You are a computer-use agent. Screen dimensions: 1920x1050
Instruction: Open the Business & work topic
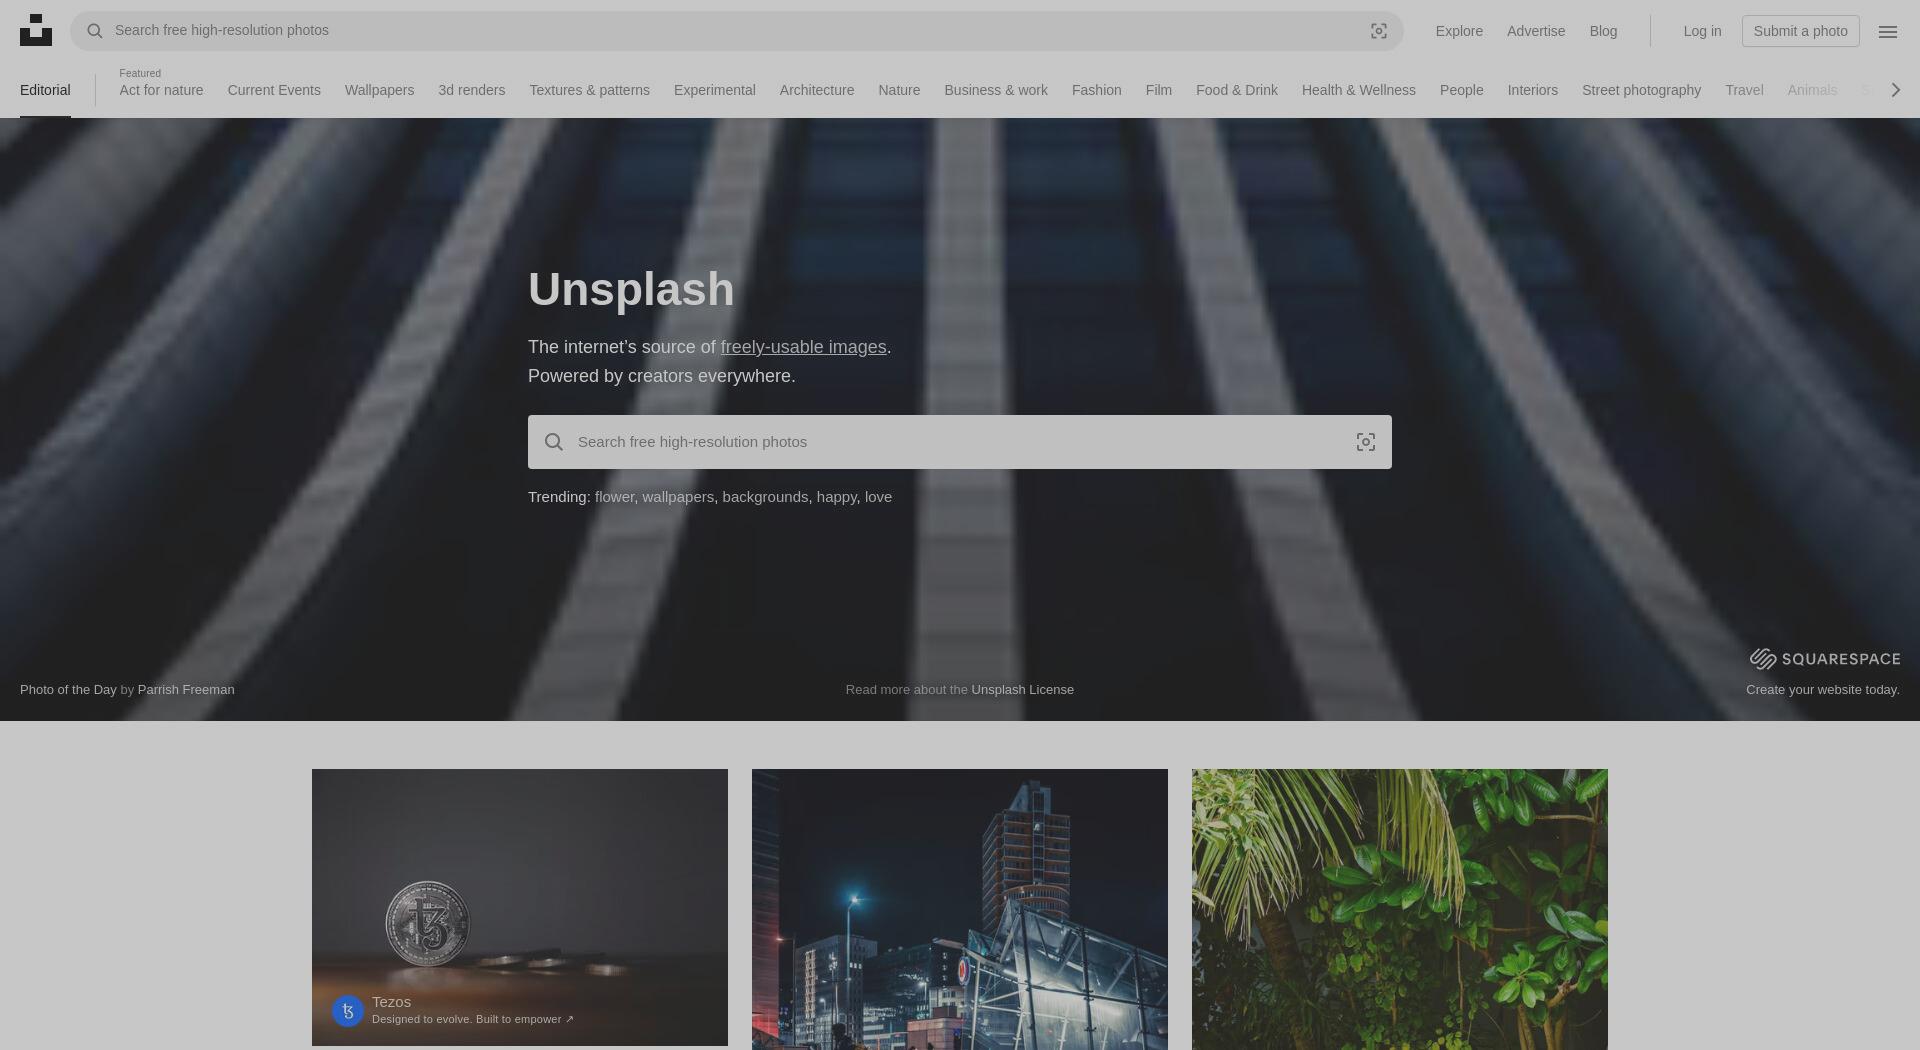coord(996,90)
